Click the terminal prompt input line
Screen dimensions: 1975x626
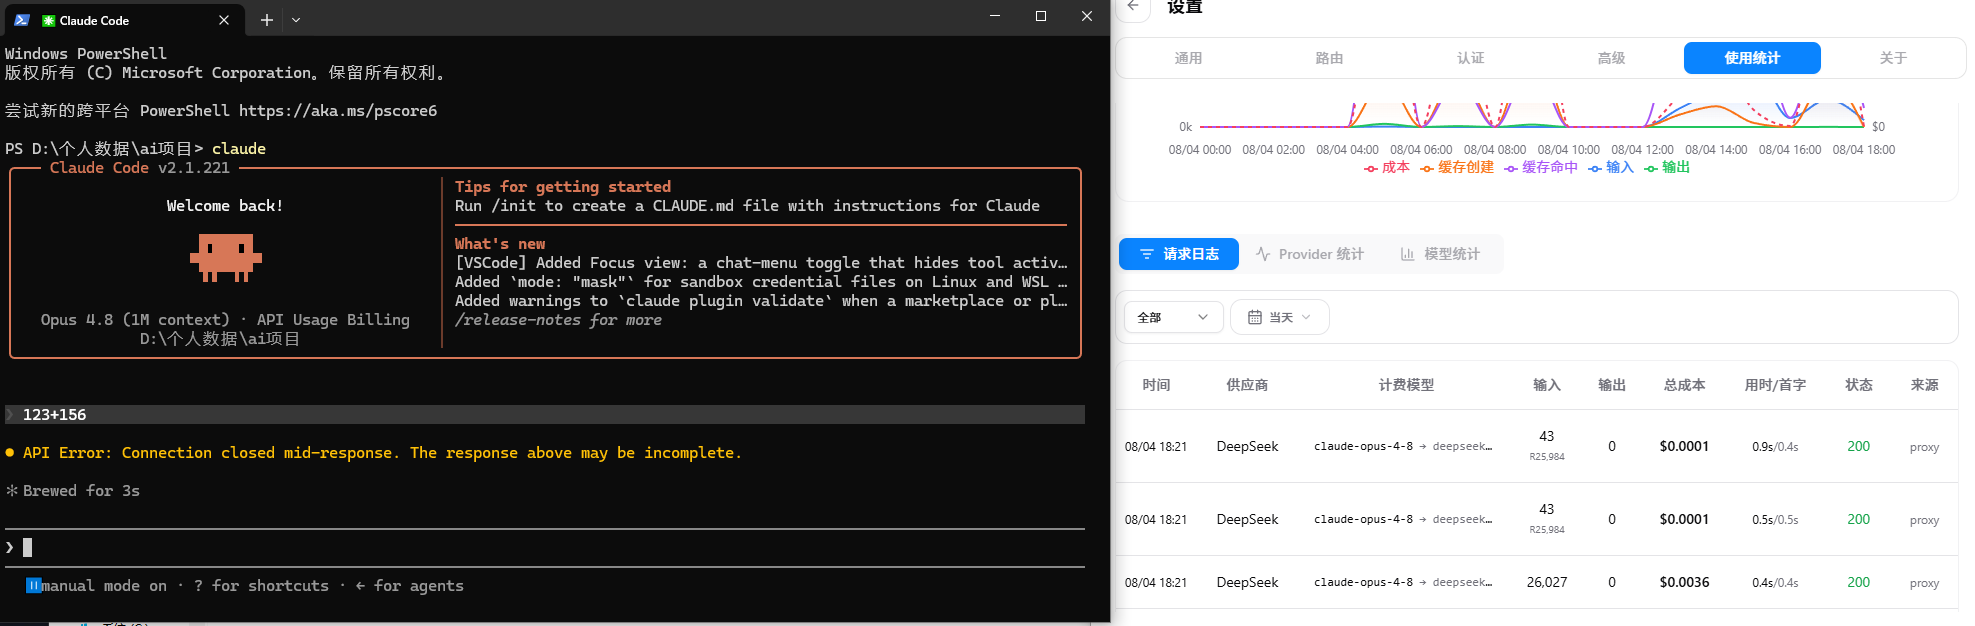pyautogui.click(x=545, y=547)
